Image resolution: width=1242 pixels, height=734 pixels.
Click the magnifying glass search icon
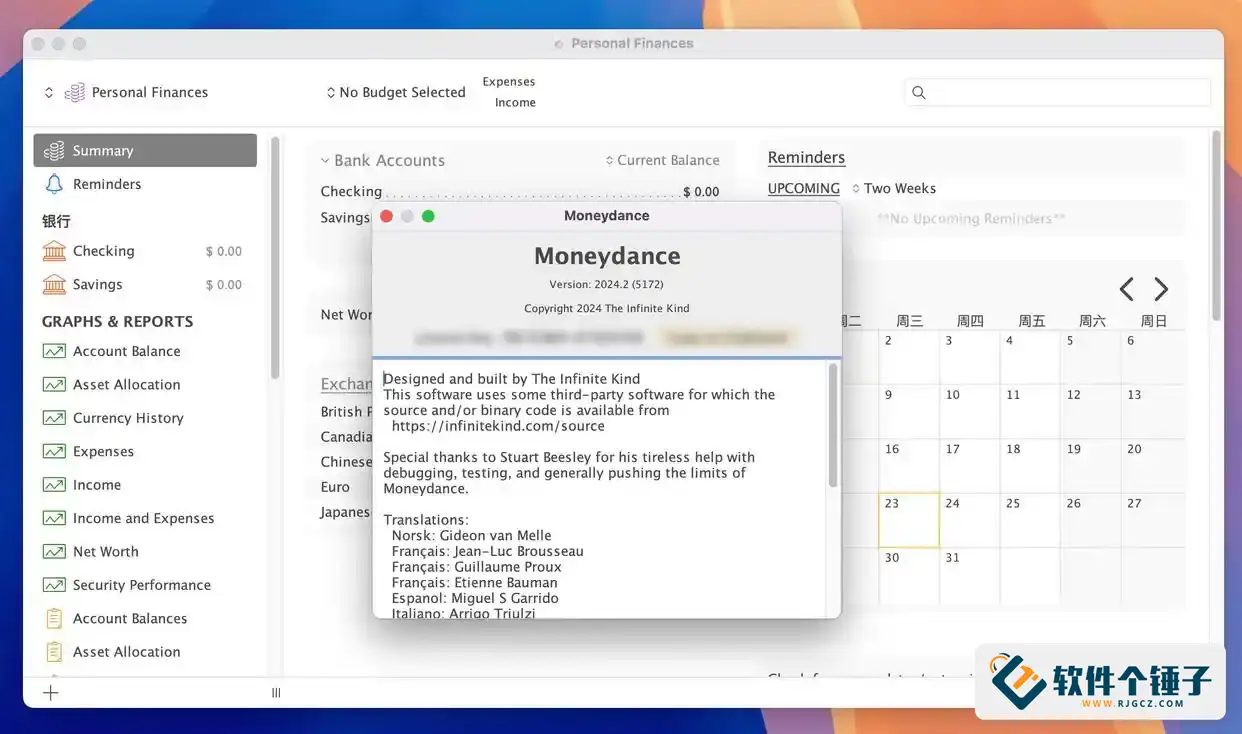919,92
